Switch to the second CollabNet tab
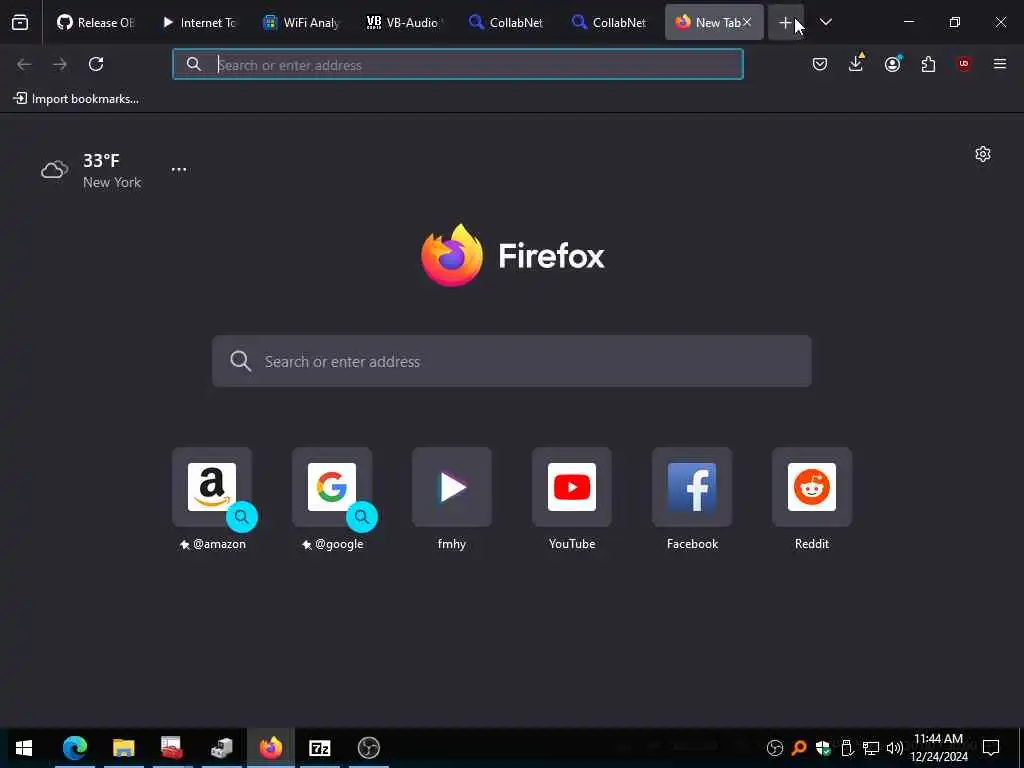The width and height of the screenshot is (1024, 768). point(611,22)
